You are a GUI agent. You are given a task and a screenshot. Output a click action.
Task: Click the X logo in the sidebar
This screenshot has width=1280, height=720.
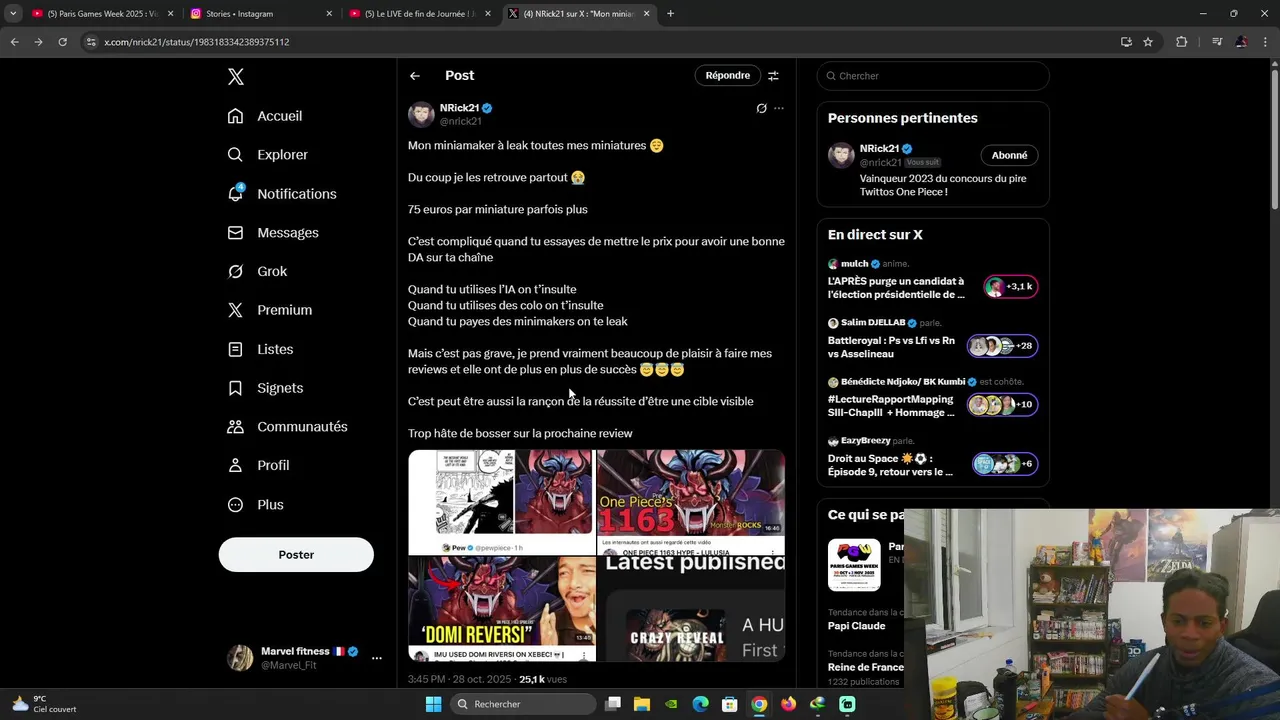[x=235, y=77]
